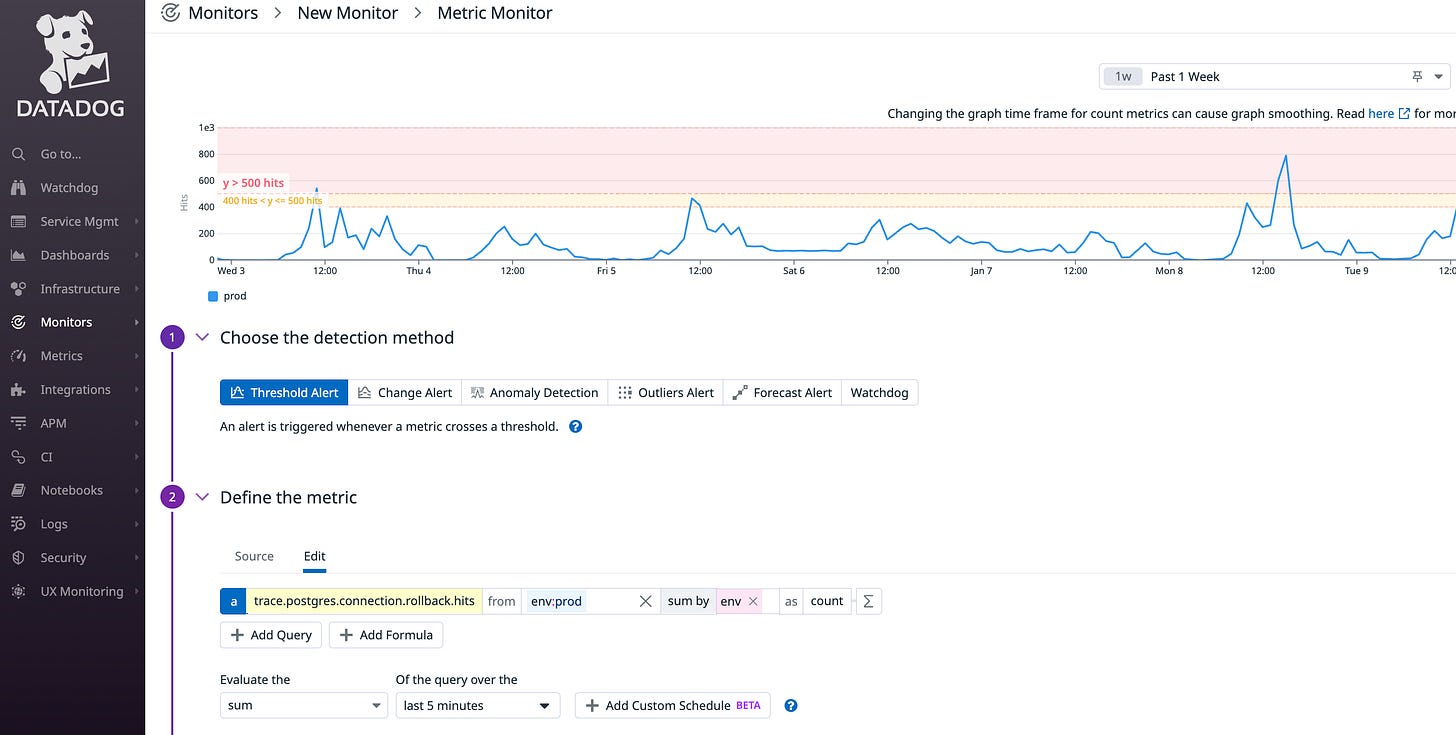Select Anomaly Detection method
This screenshot has height=735, width=1456.
point(535,393)
